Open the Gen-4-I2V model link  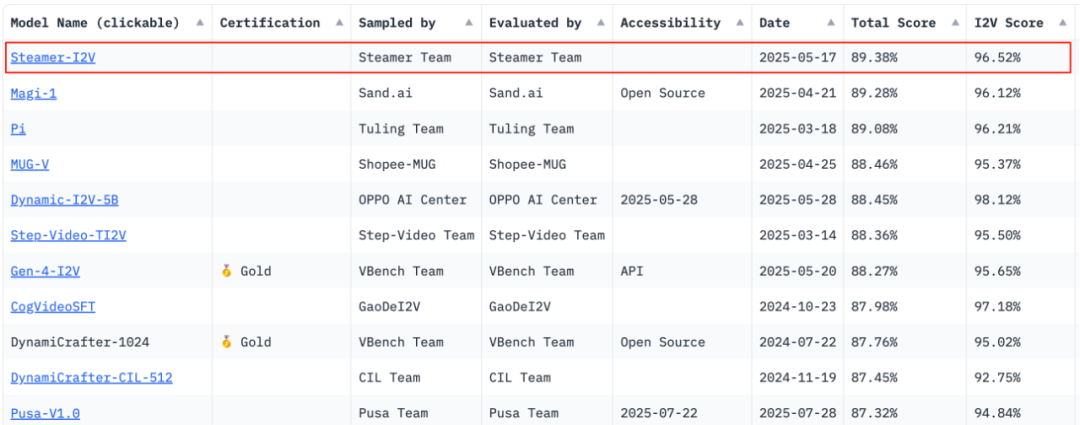click(45, 271)
